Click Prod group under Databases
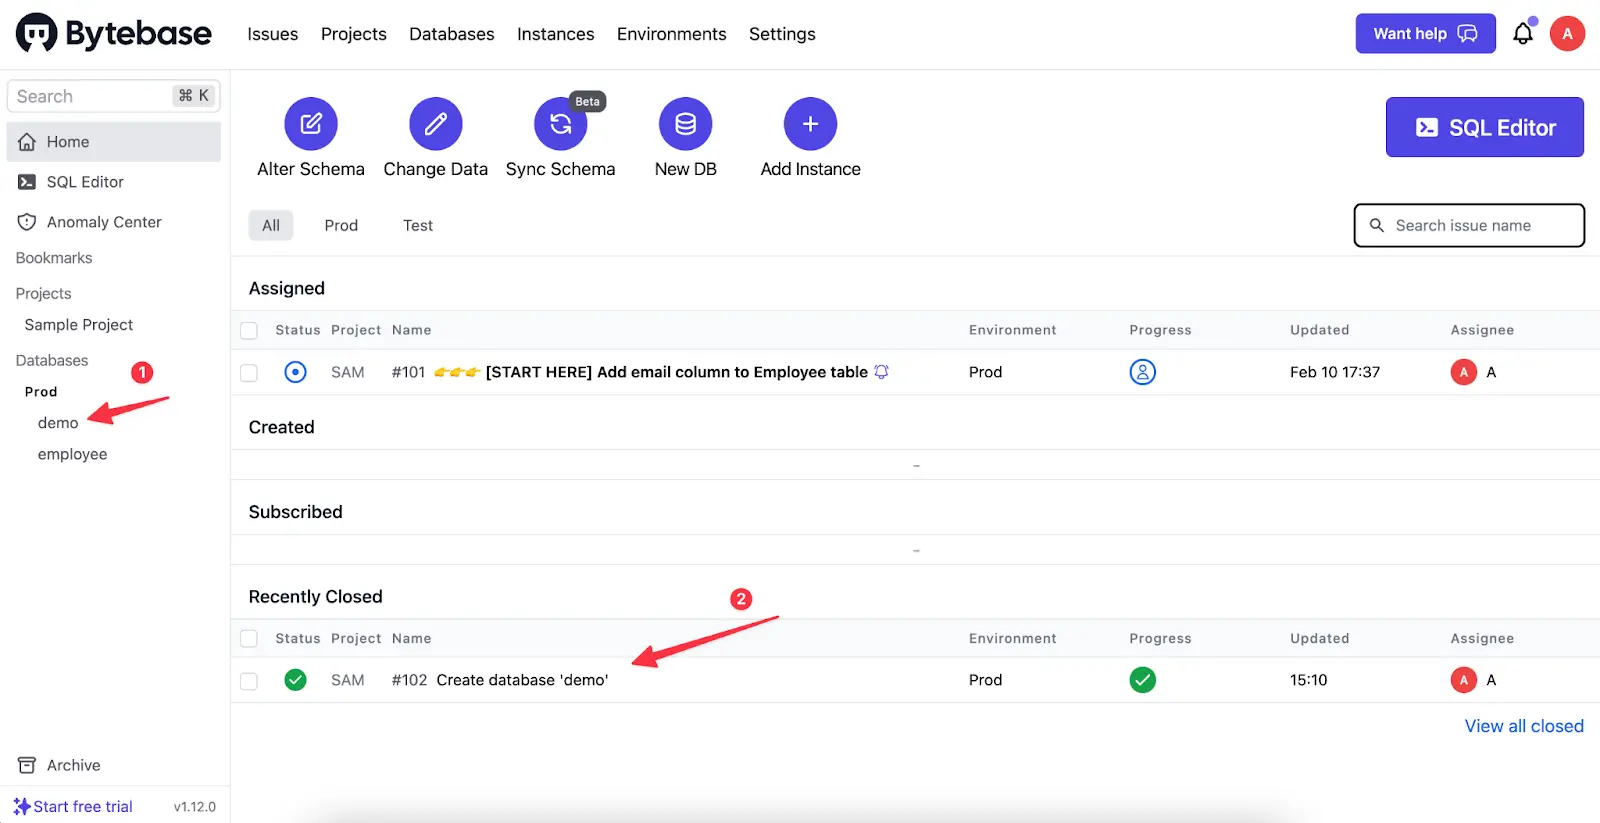 (x=41, y=392)
